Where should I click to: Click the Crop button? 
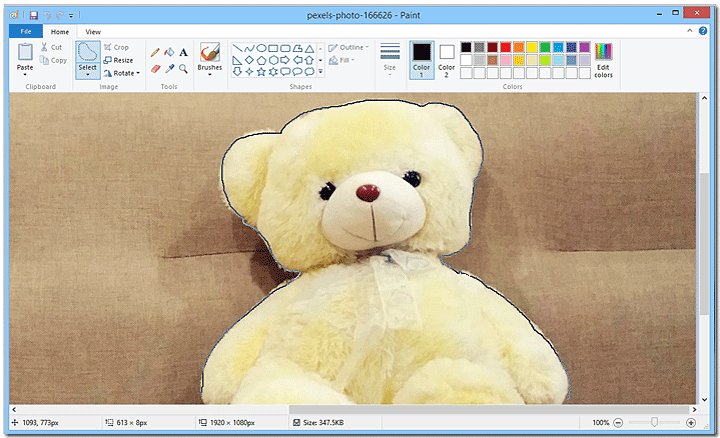click(x=116, y=47)
